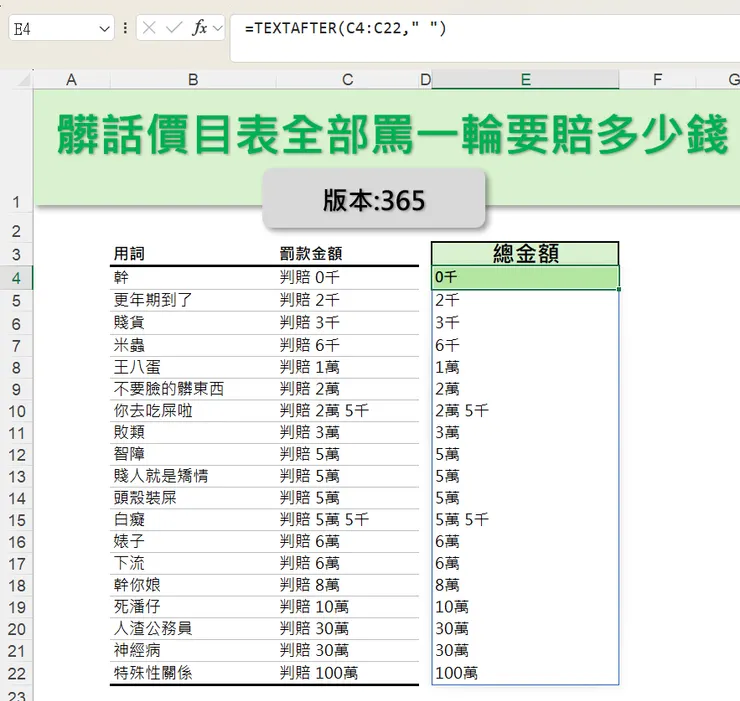740x701 pixels.
Task: Select cell 特殊性關係
Action: pyautogui.click(x=193, y=673)
